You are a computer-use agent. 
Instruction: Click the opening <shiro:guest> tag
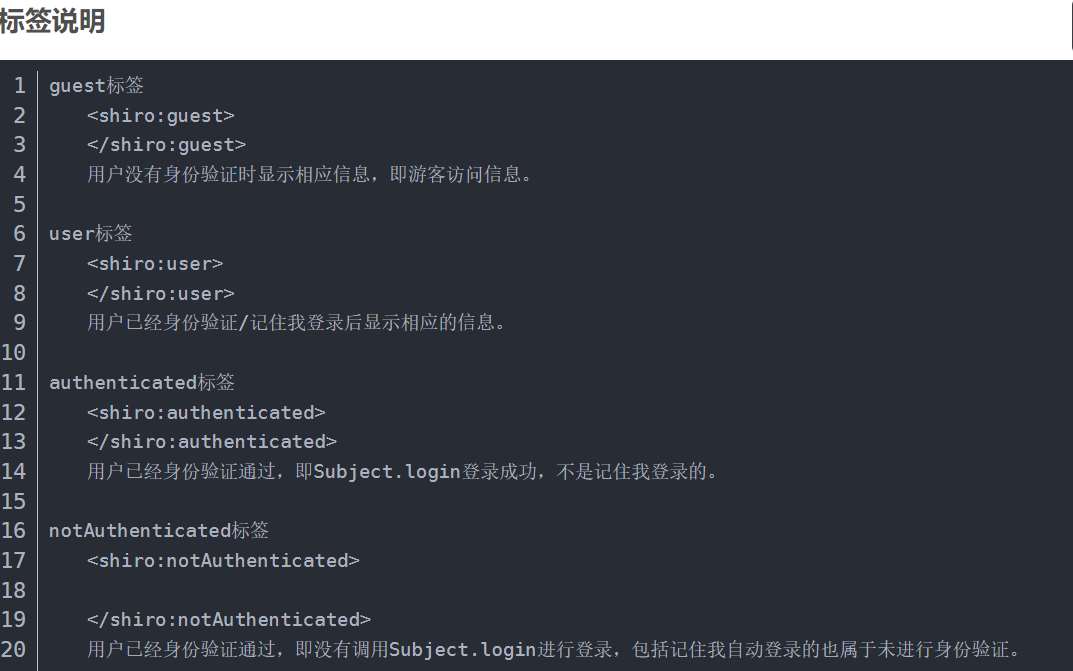(161, 116)
